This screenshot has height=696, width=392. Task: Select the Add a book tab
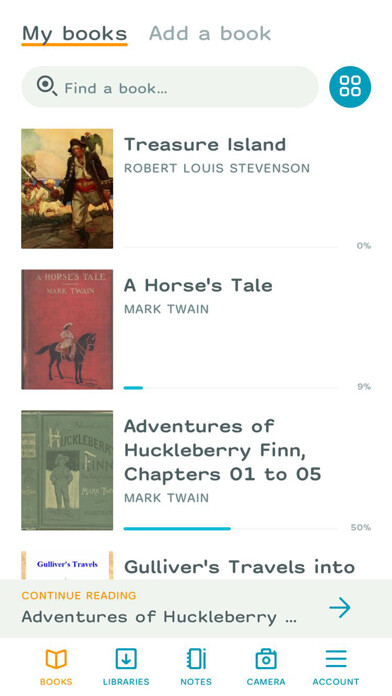(x=210, y=33)
